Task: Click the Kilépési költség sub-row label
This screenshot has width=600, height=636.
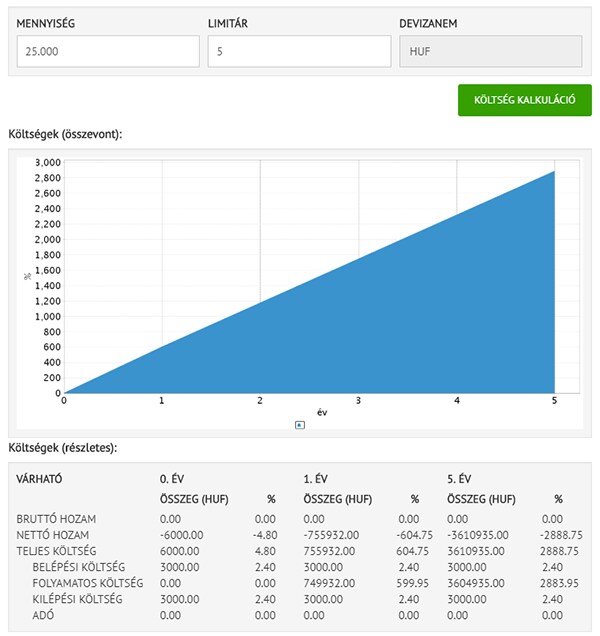Action: [x=75, y=599]
